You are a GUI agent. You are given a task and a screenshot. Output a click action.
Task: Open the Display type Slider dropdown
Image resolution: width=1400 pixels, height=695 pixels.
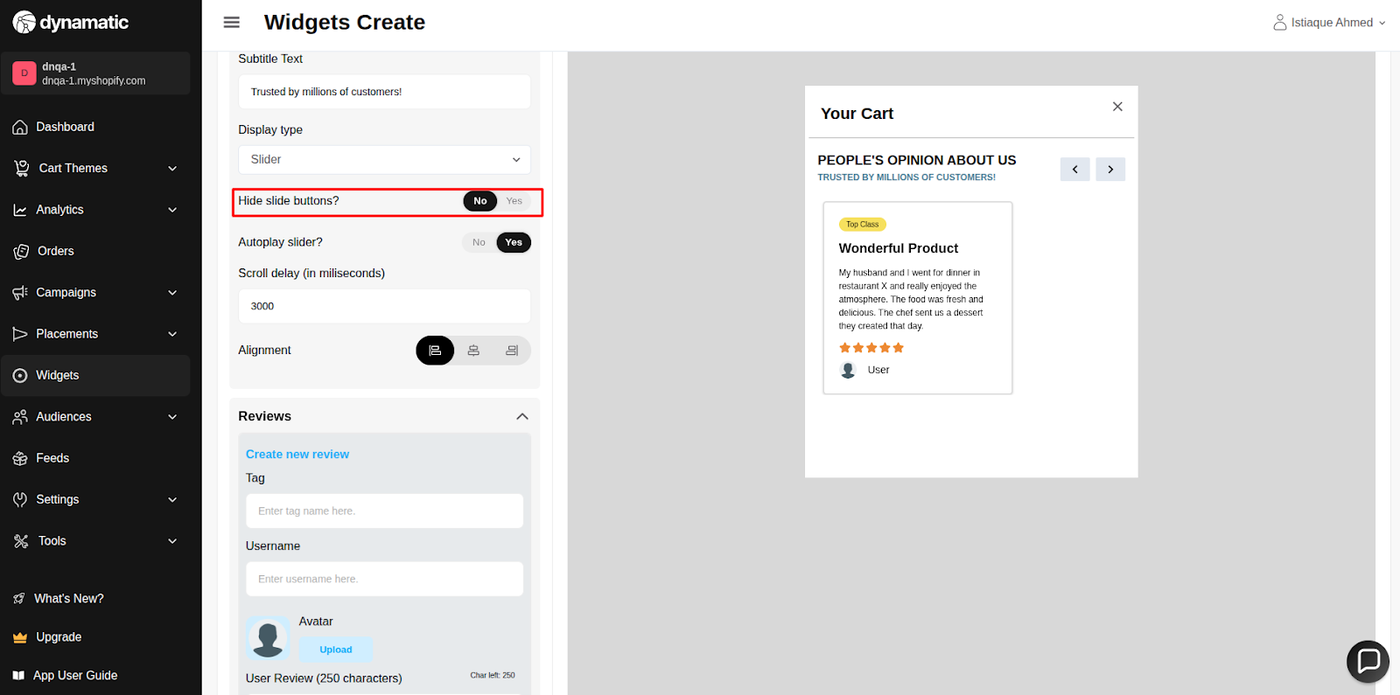click(384, 159)
